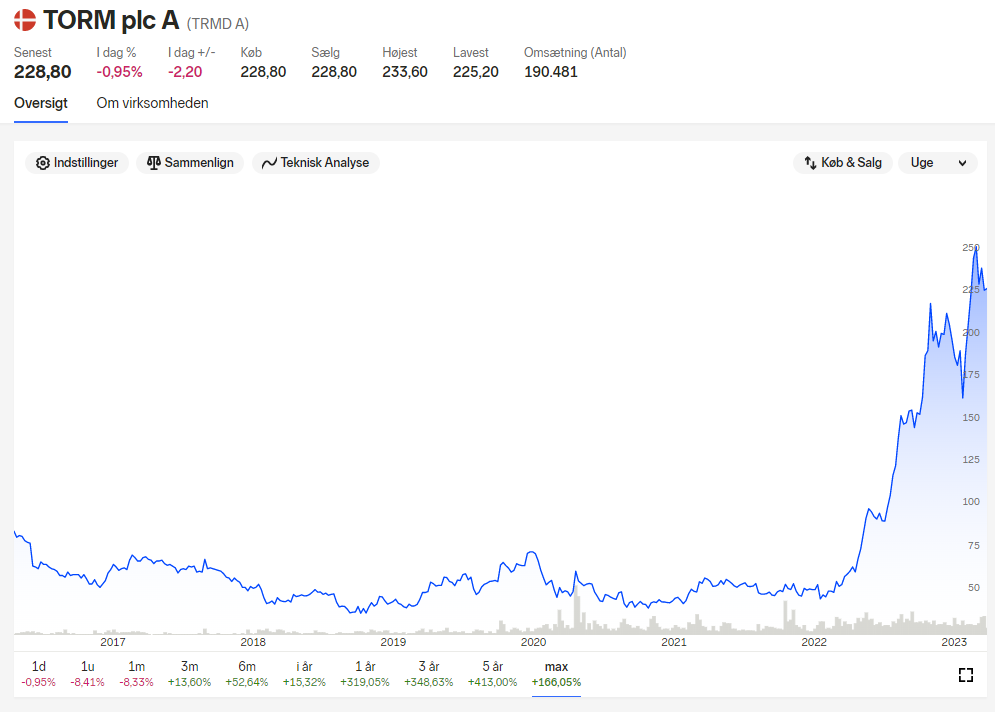Click the 50 price axis label
995x712 pixels.
973,588
